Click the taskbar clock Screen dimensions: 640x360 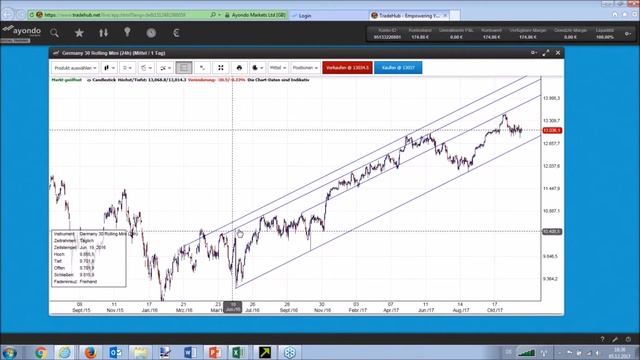point(620,353)
